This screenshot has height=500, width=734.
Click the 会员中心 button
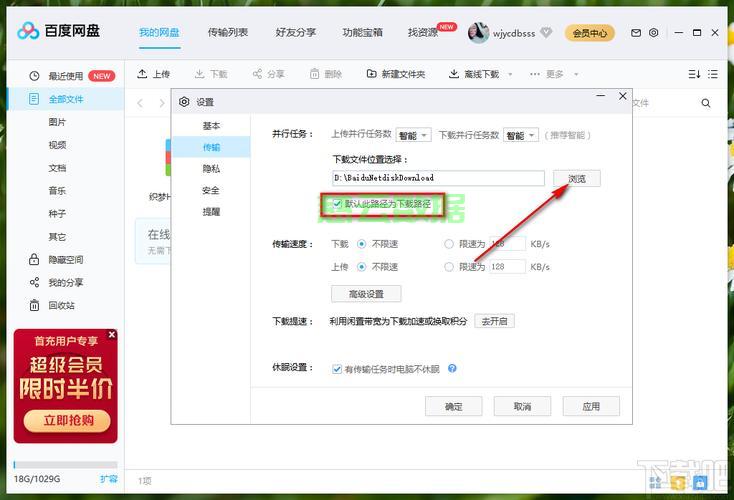click(x=590, y=33)
